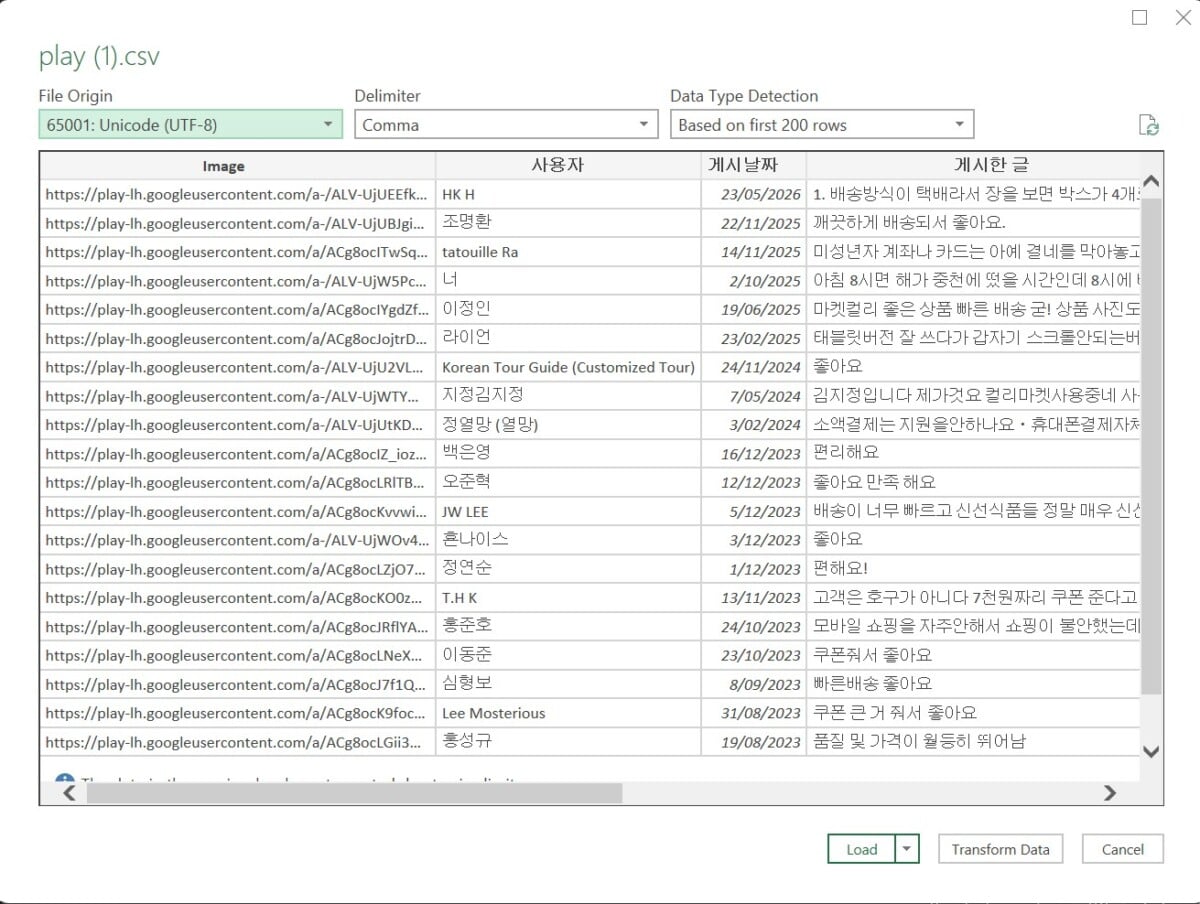This screenshot has height=904, width=1200.
Task: Click the date cell 14/11/2025
Action: [754, 252]
